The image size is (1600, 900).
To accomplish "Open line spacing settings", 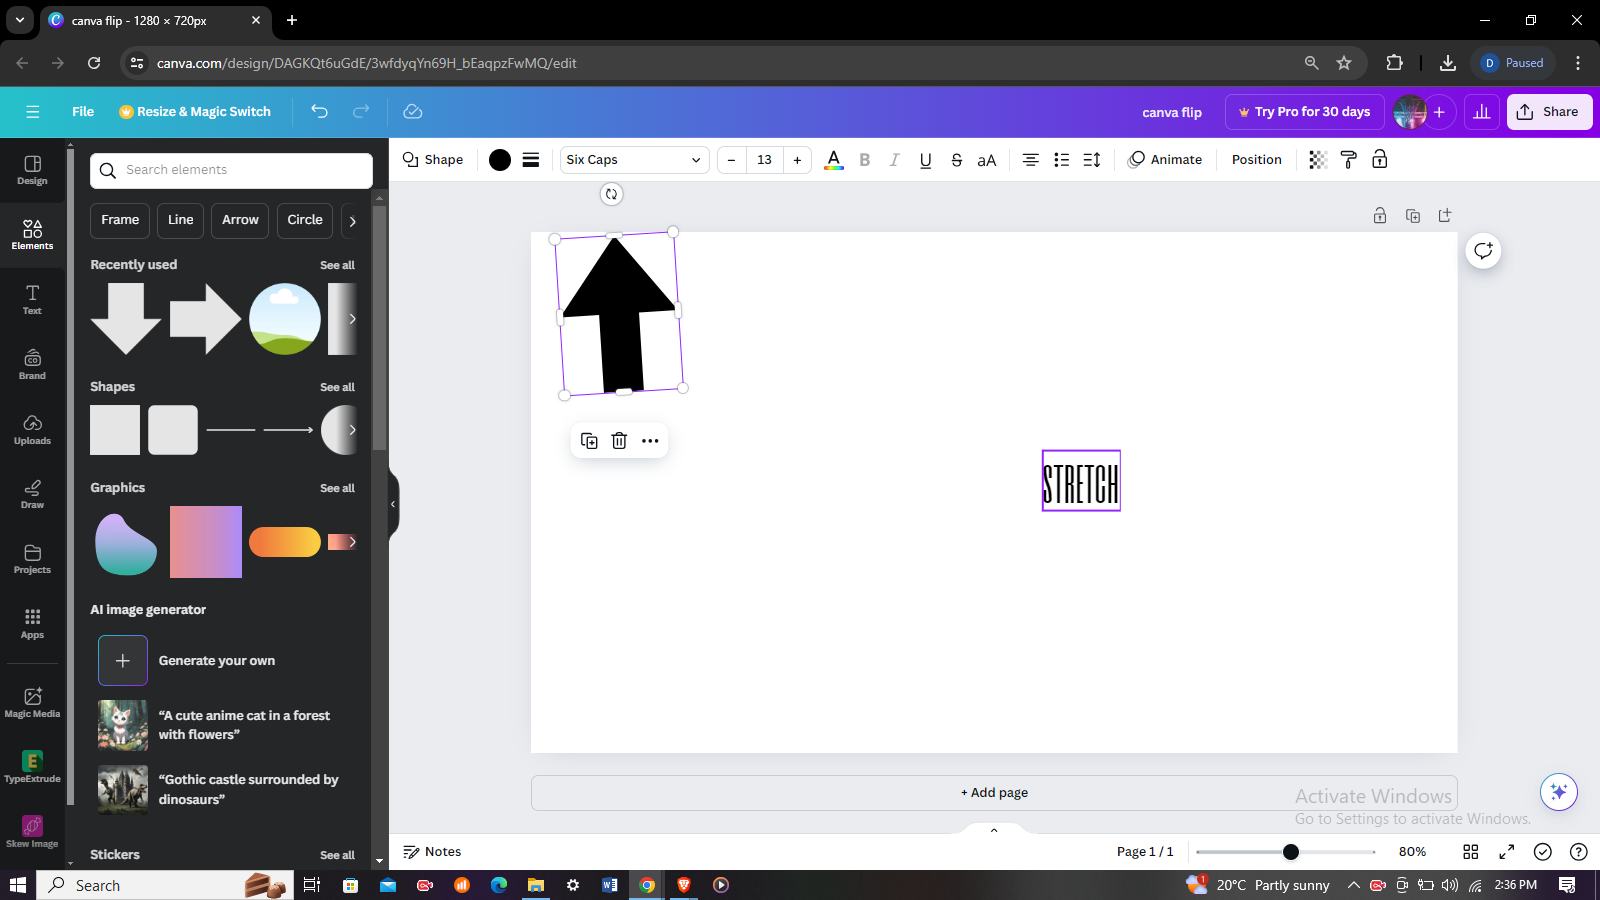I will point(1092,160).
